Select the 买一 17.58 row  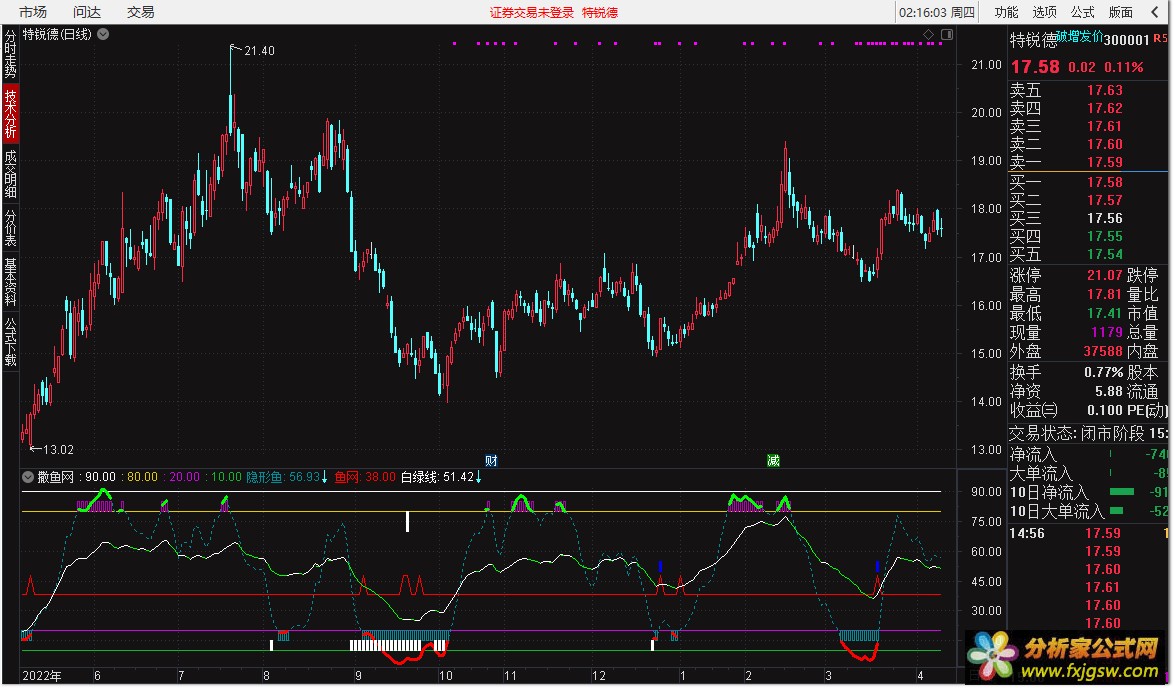[1088, 182]
